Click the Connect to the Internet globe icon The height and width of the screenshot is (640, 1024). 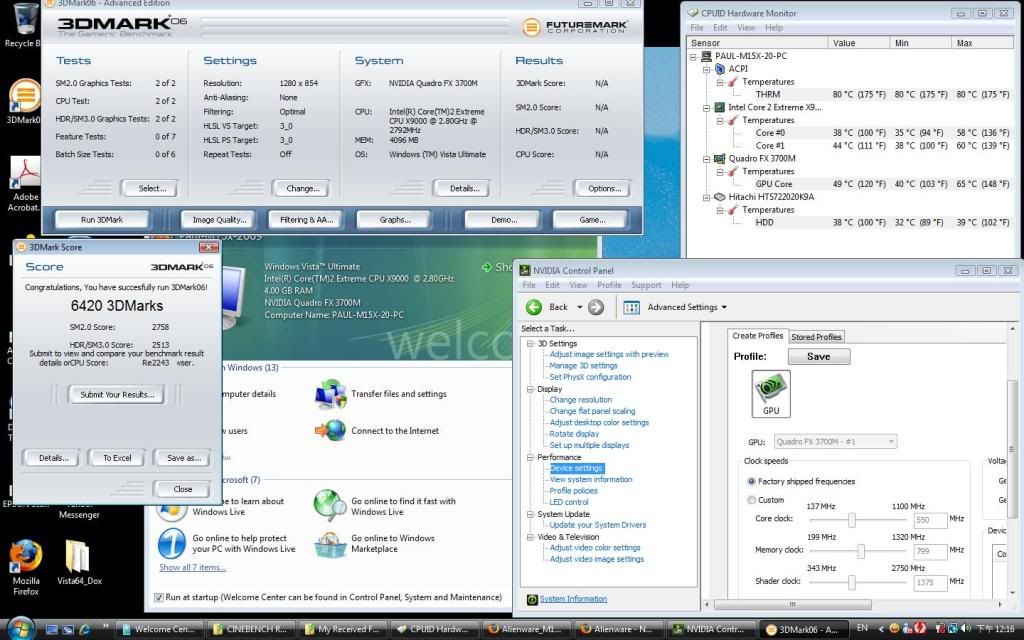(x=330, y=430)
